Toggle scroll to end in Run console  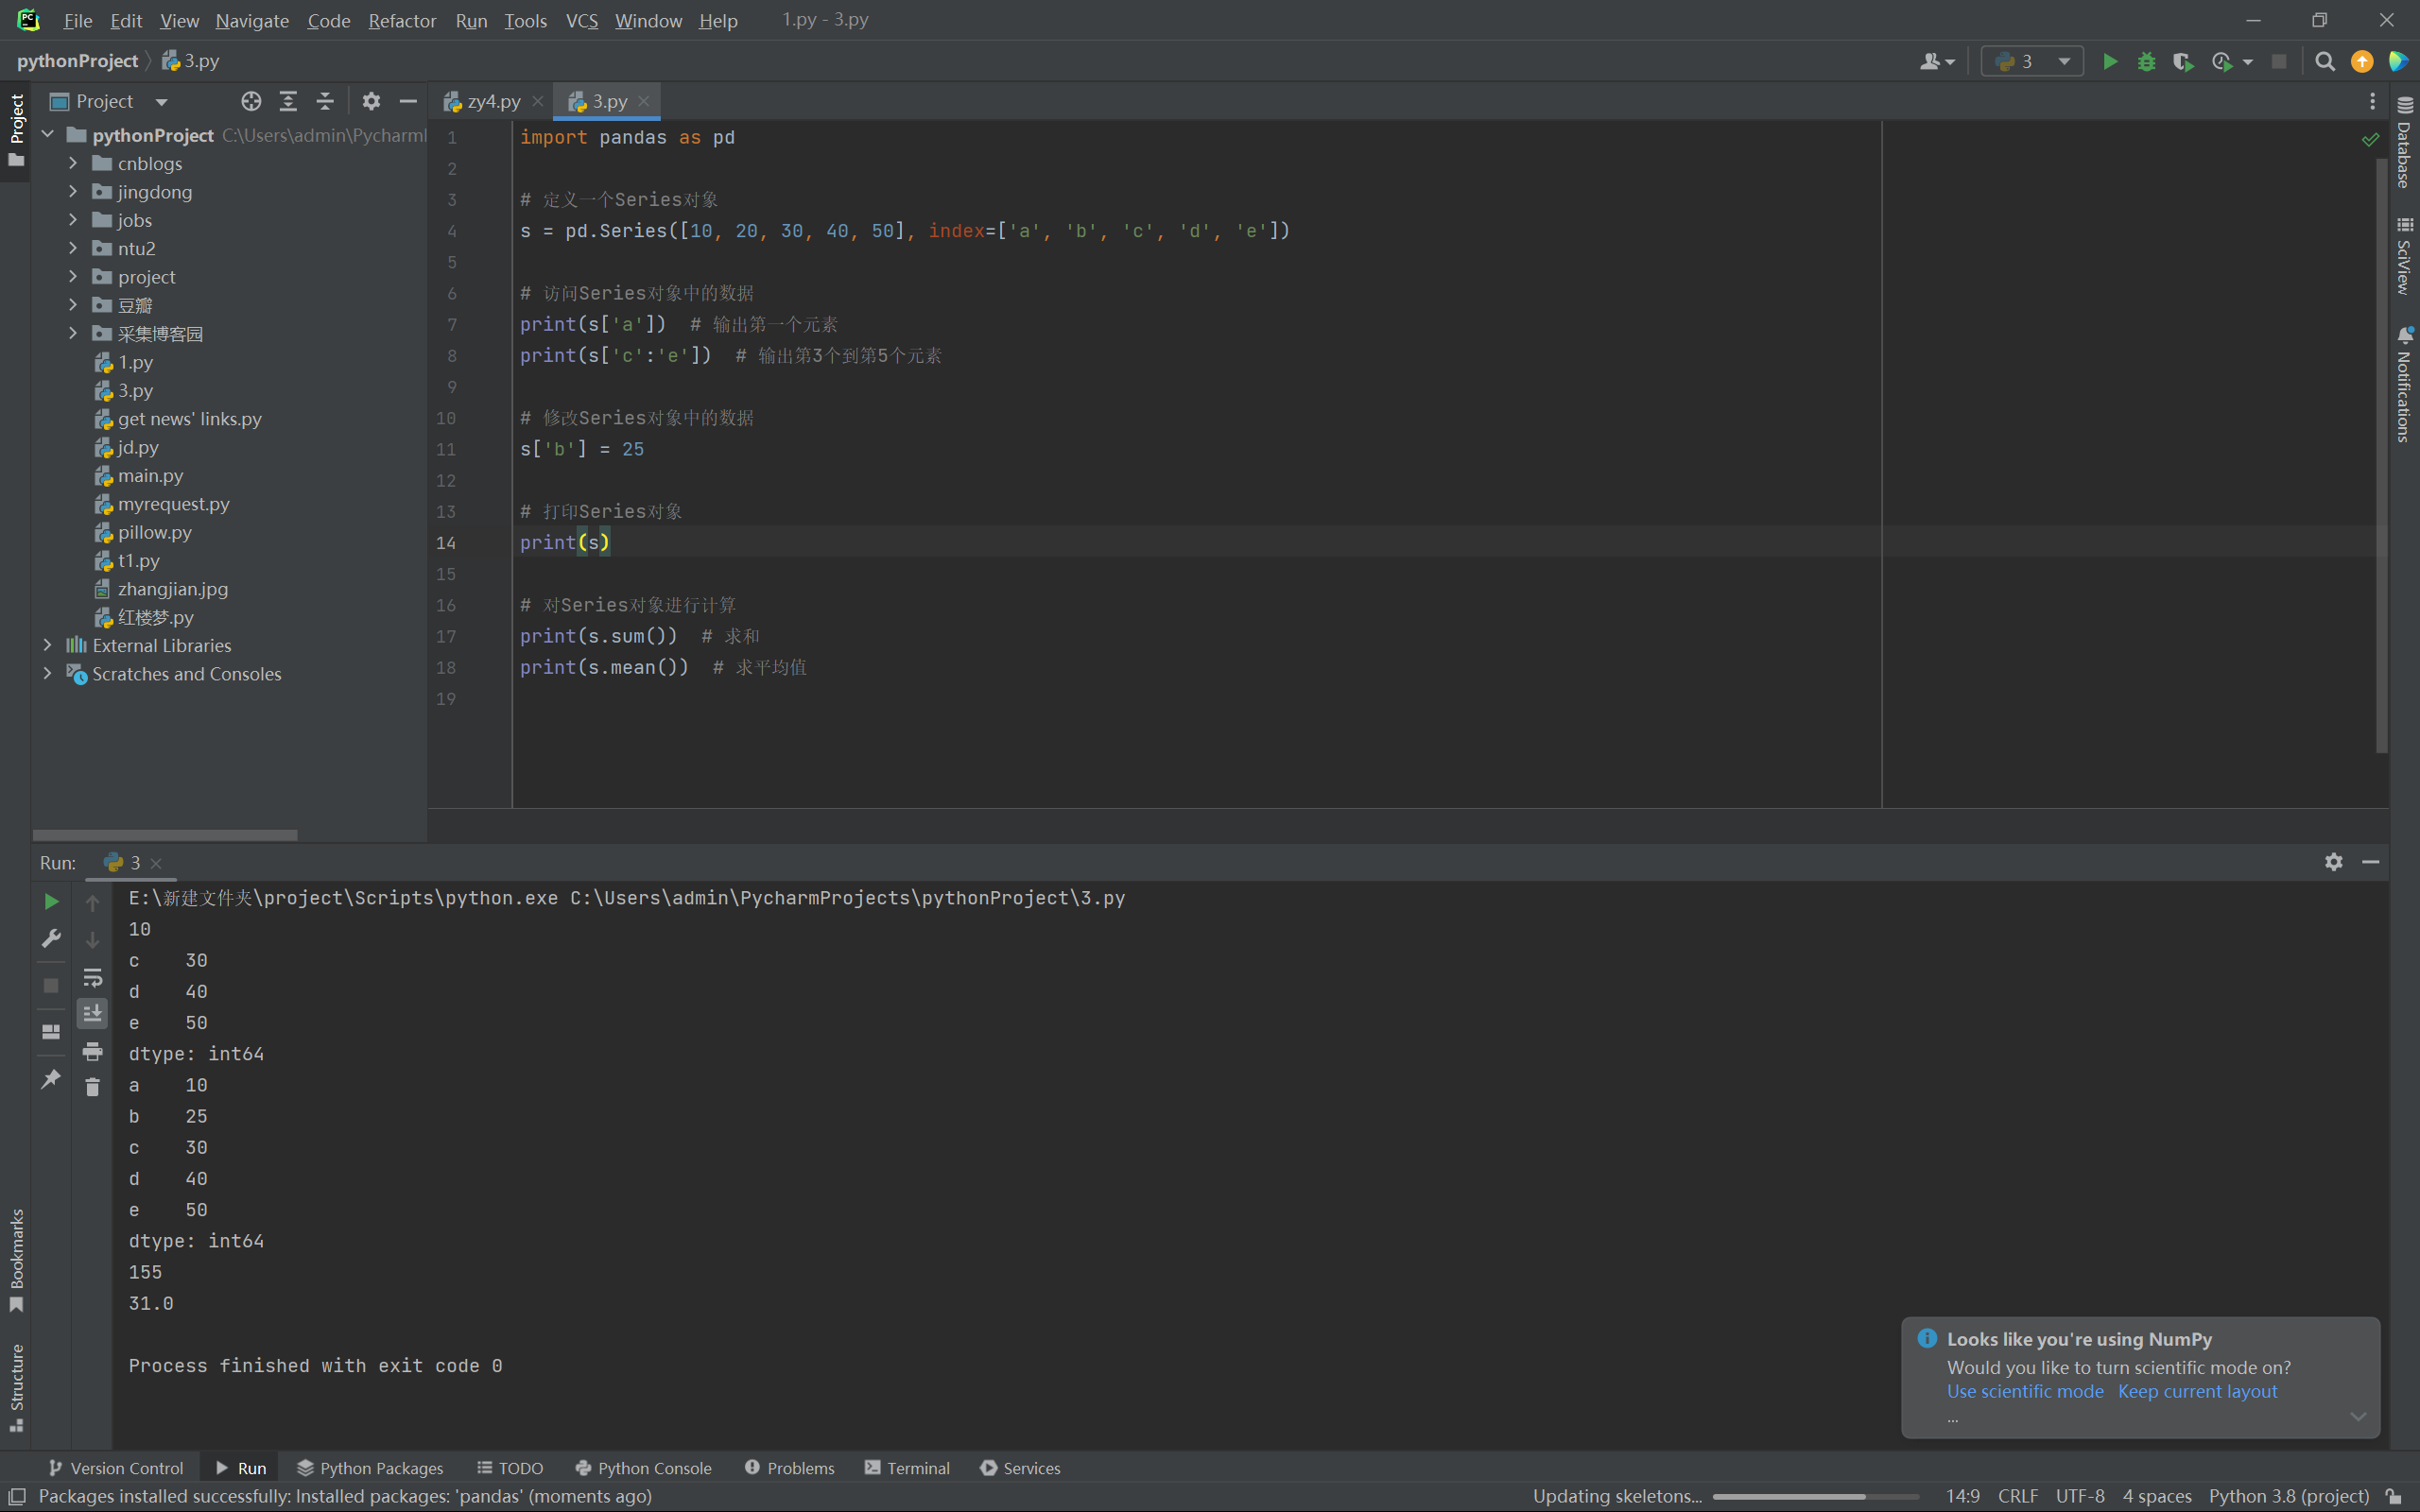(92, 1013)
